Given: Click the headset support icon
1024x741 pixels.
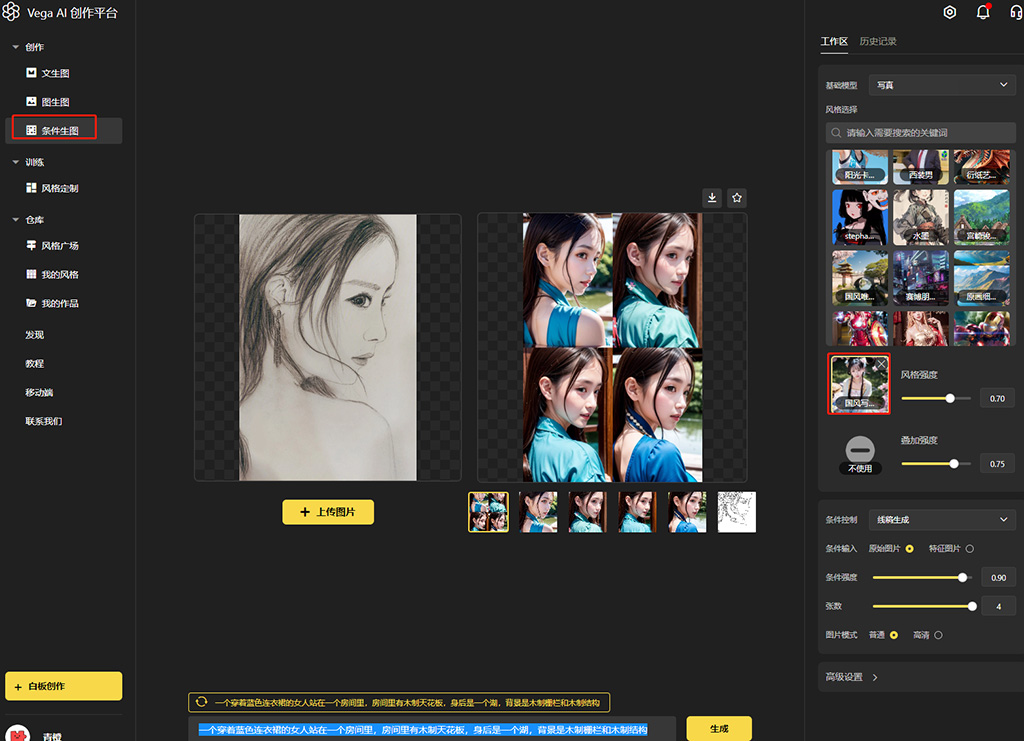Looking at the screenshot, I should (1016, 13).
